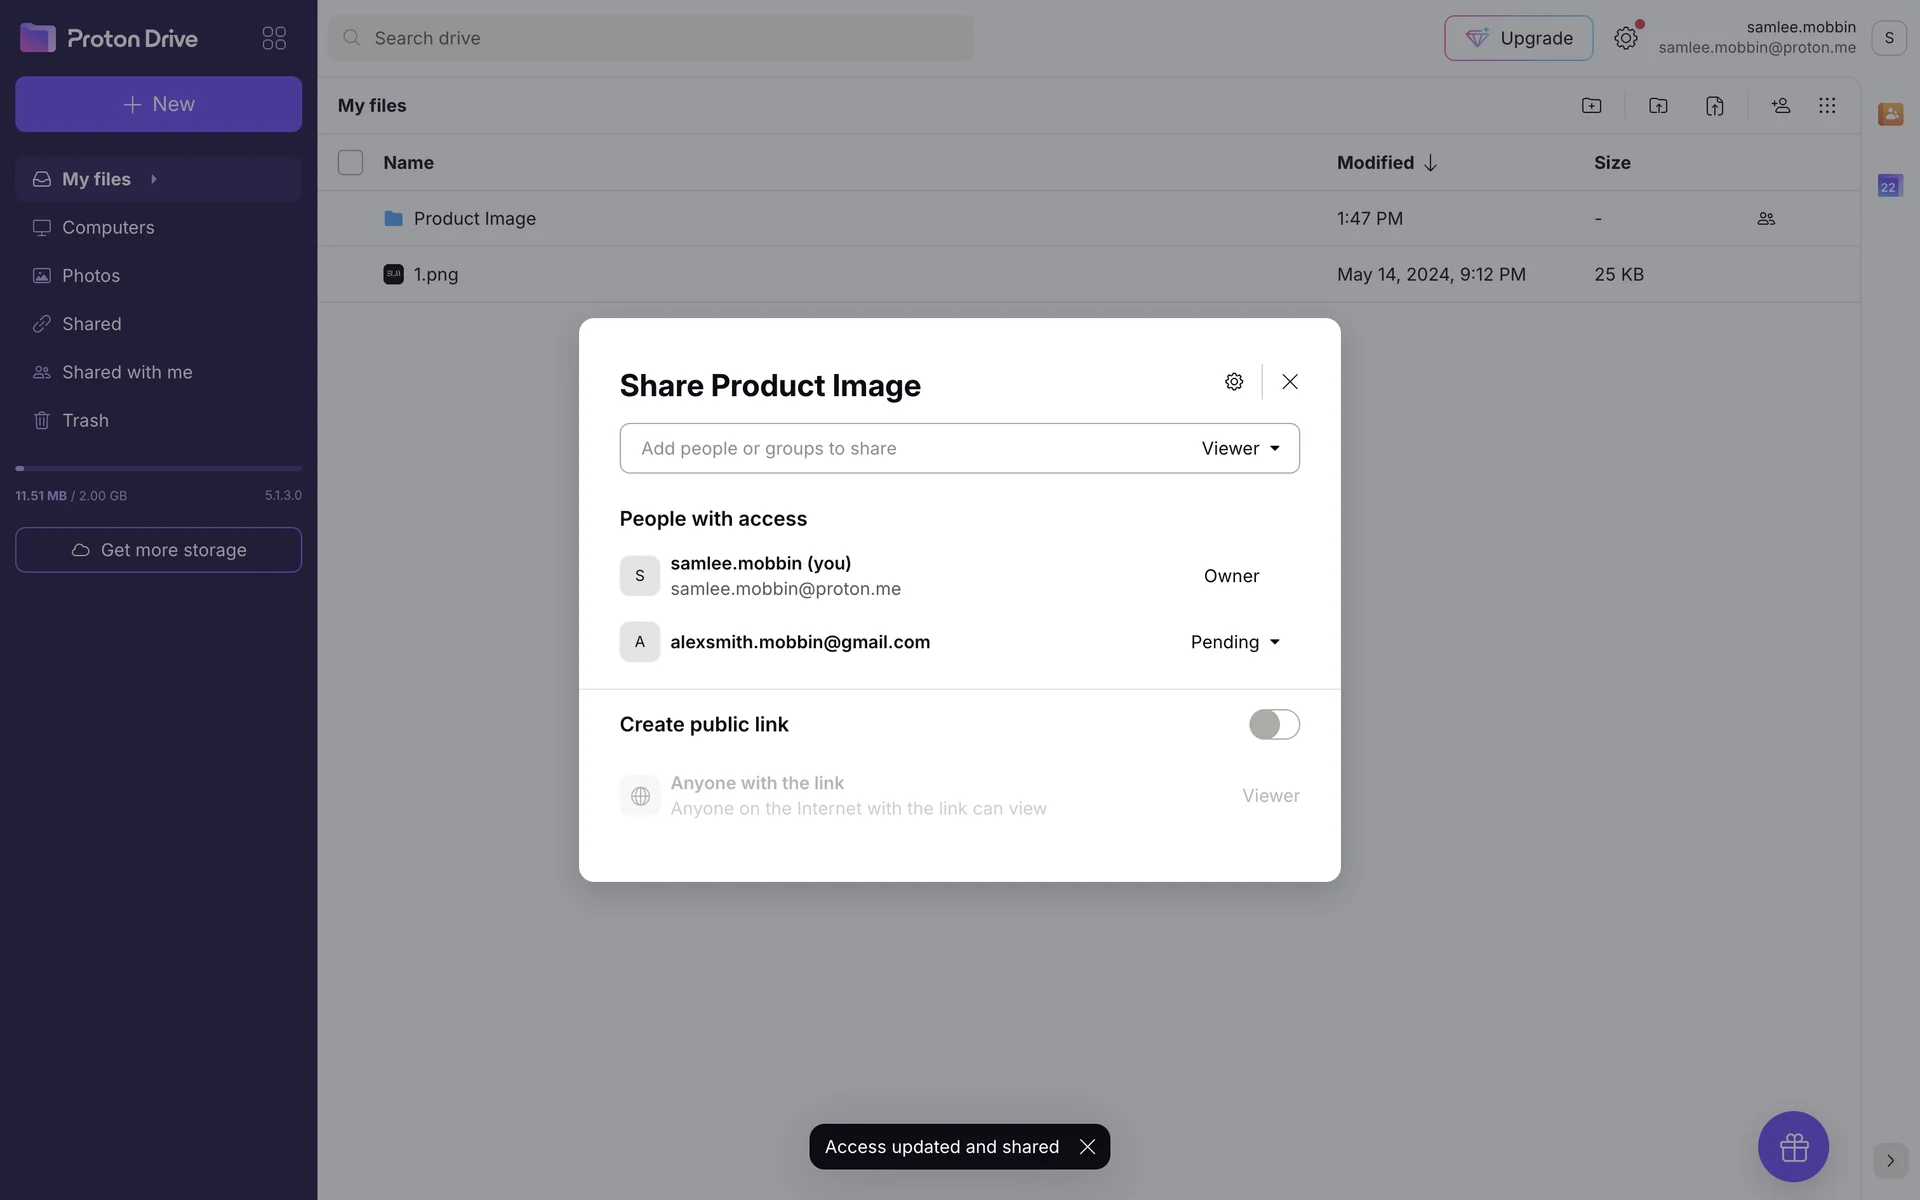Viewport: 1920px width, 1200px height.
Task: Click upload folder toolbar icon
Action: 1658,105
